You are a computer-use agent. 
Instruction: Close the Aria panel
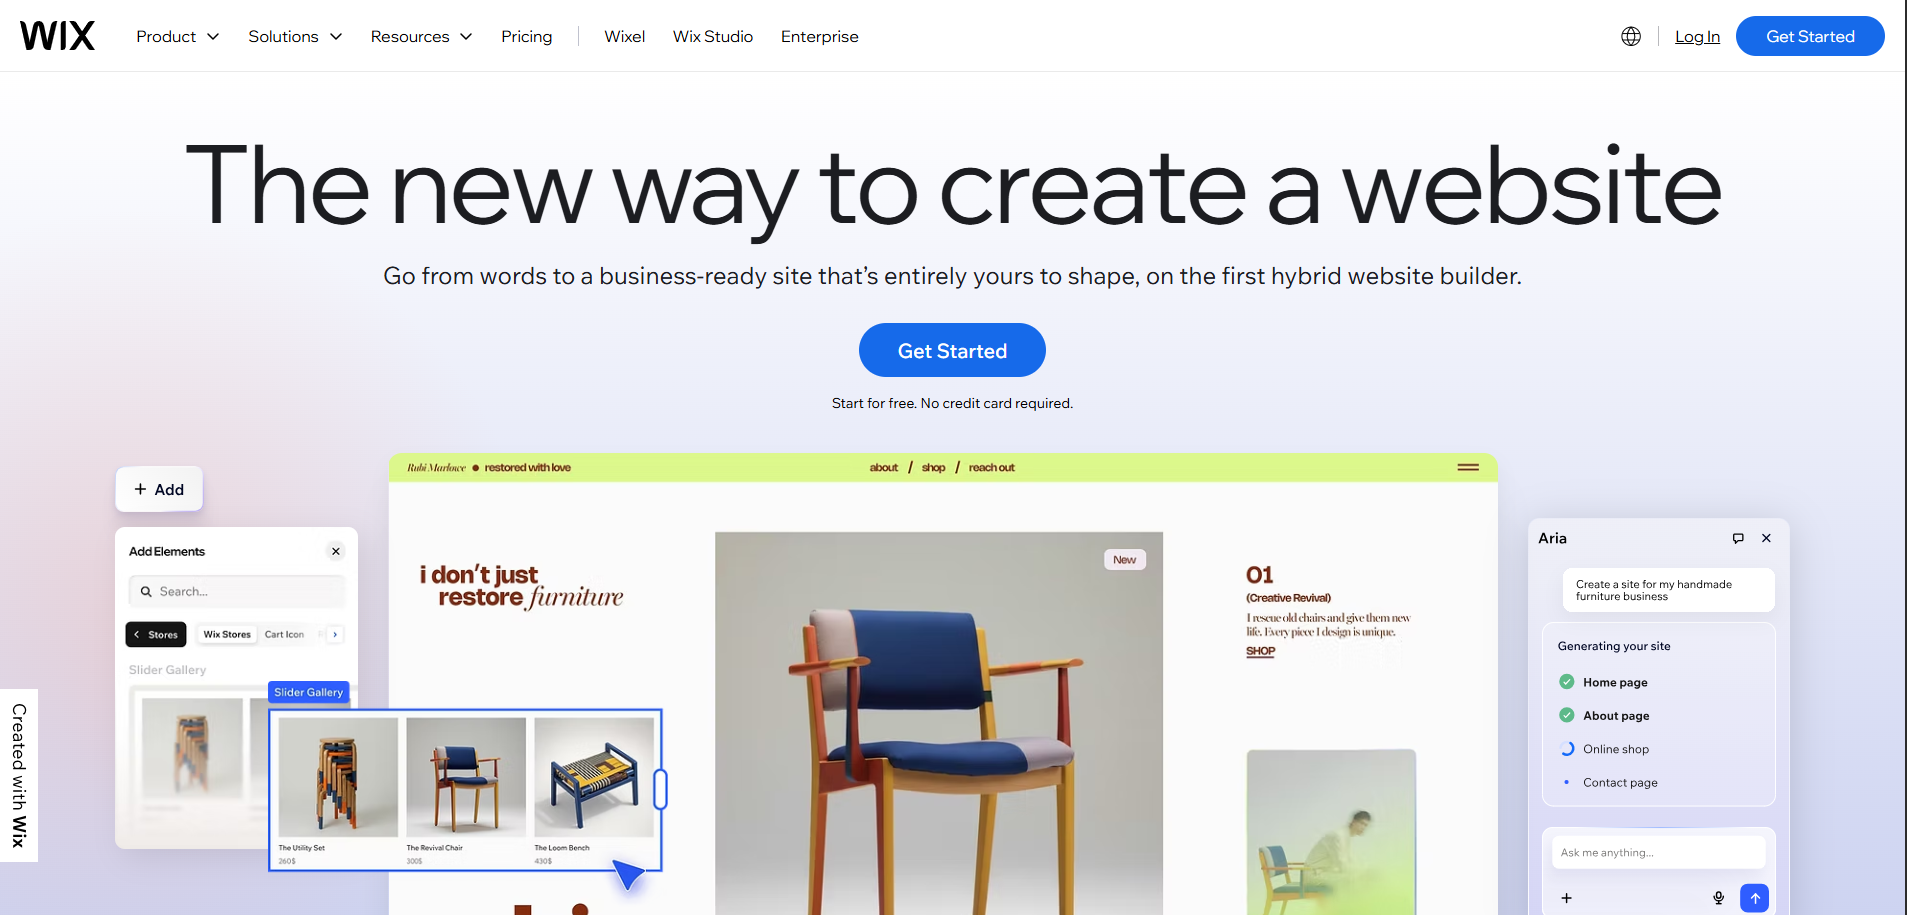pos(1766,538)
